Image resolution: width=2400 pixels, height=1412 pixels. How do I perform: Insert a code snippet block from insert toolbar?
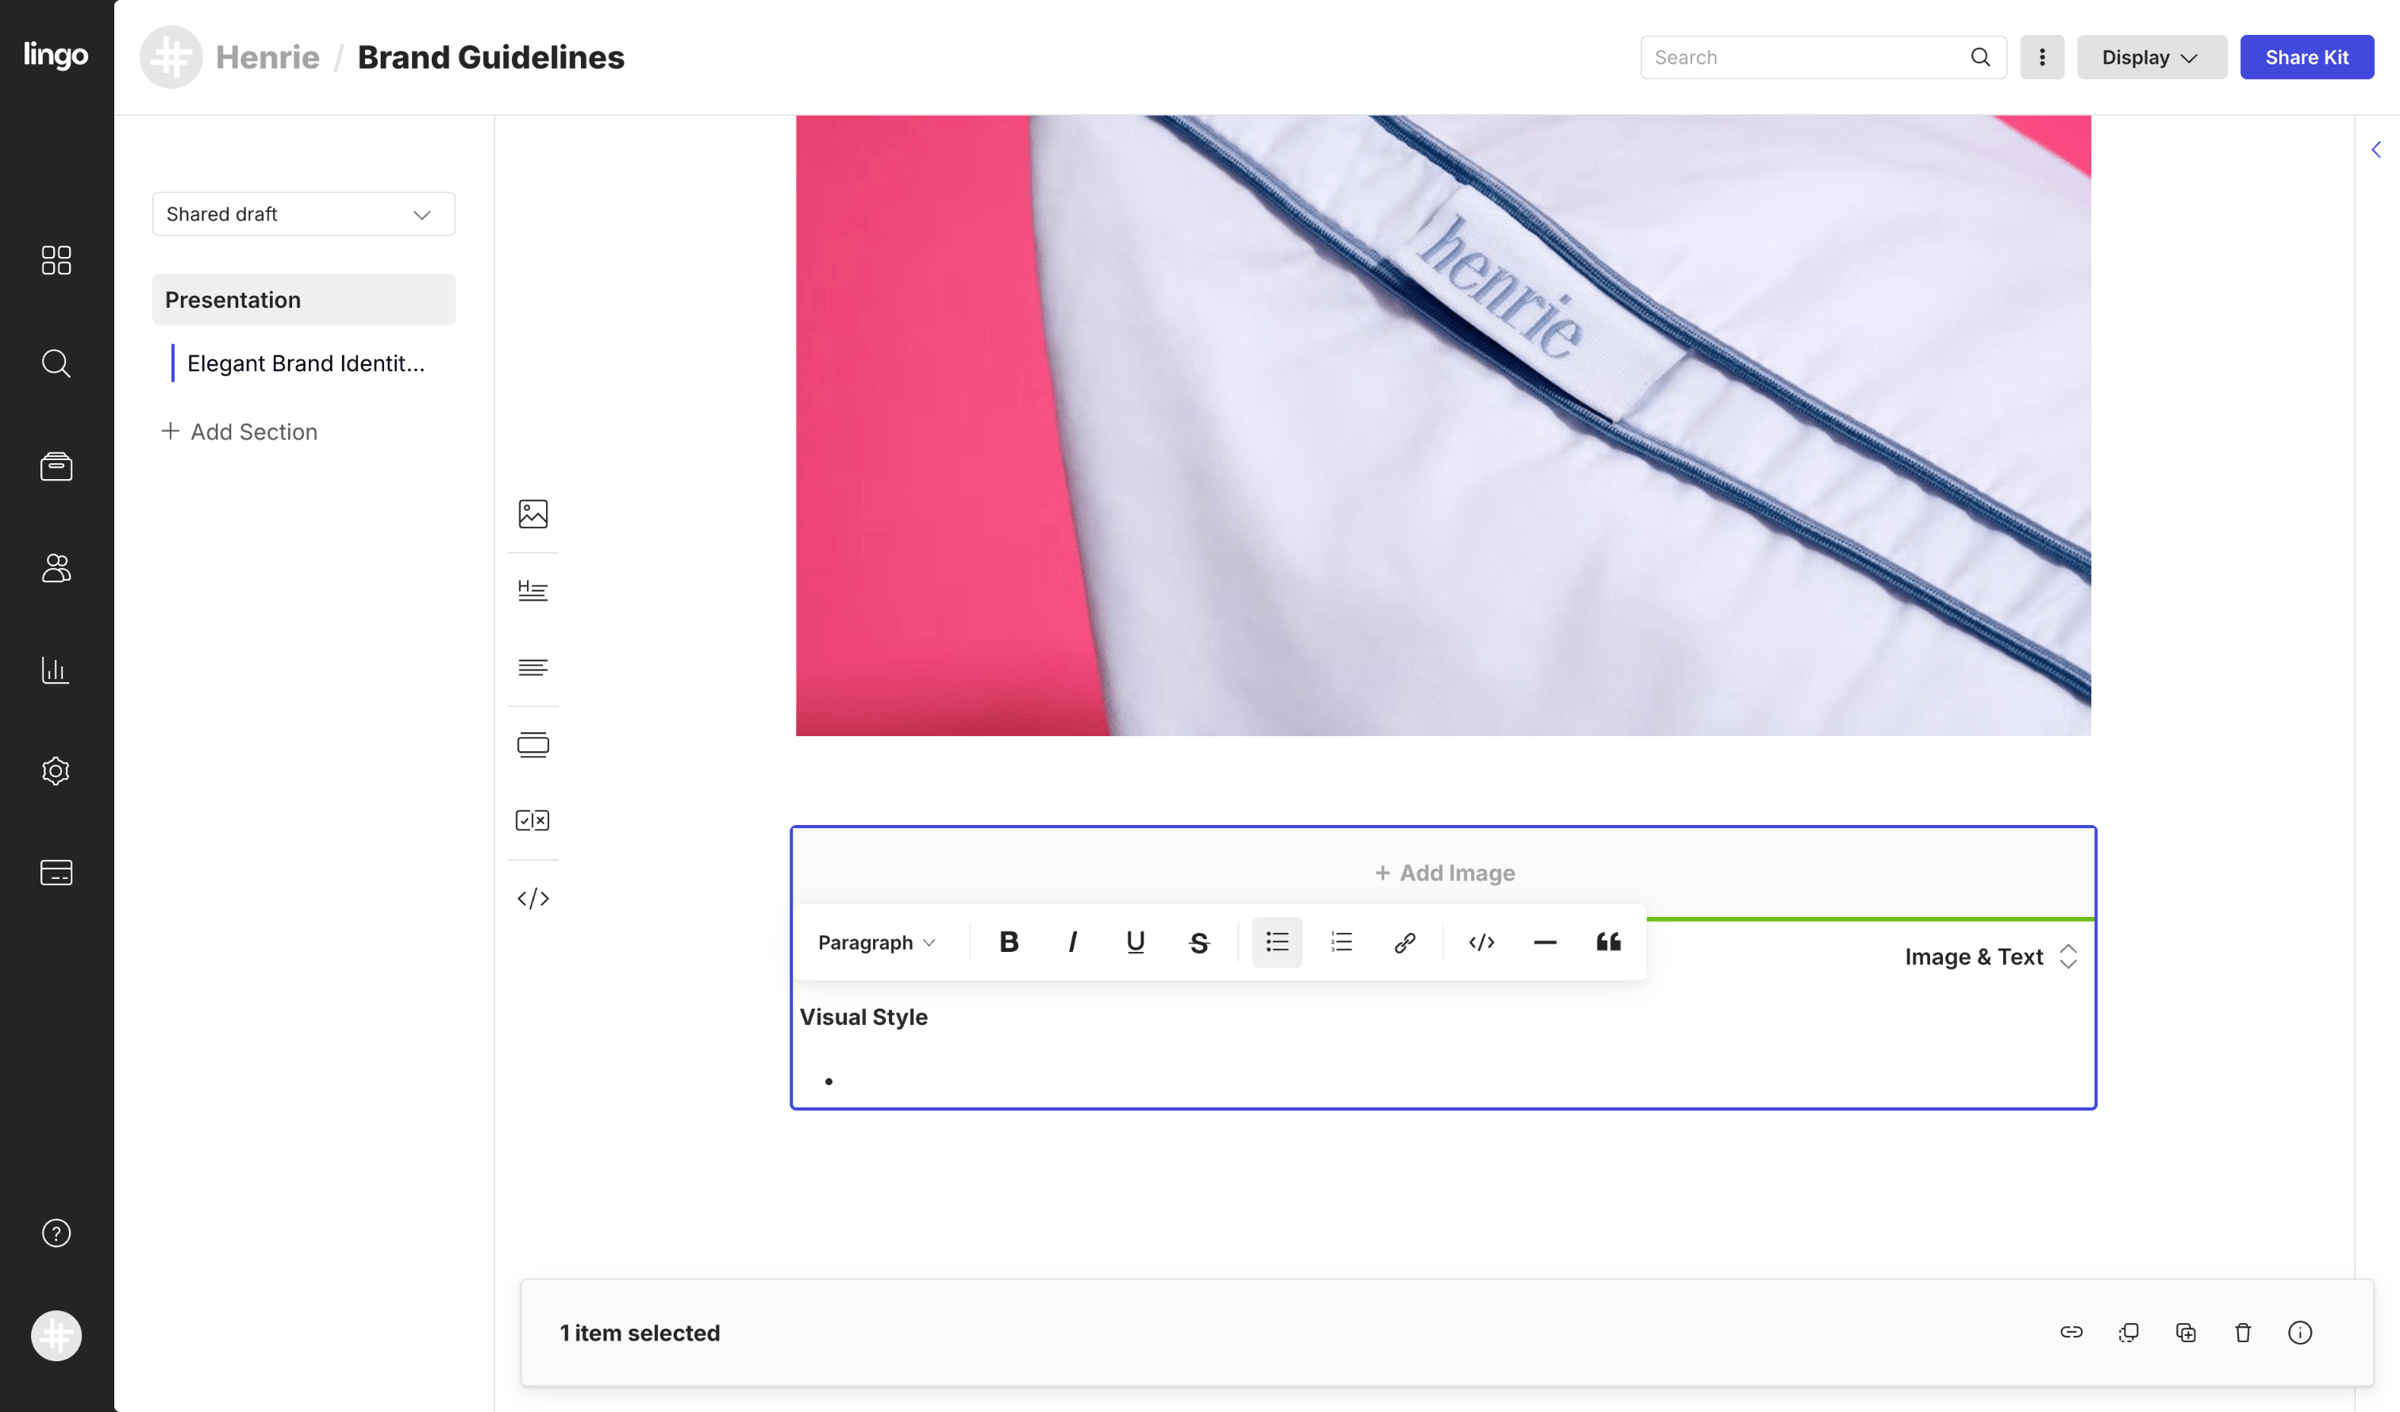[533, 898]
